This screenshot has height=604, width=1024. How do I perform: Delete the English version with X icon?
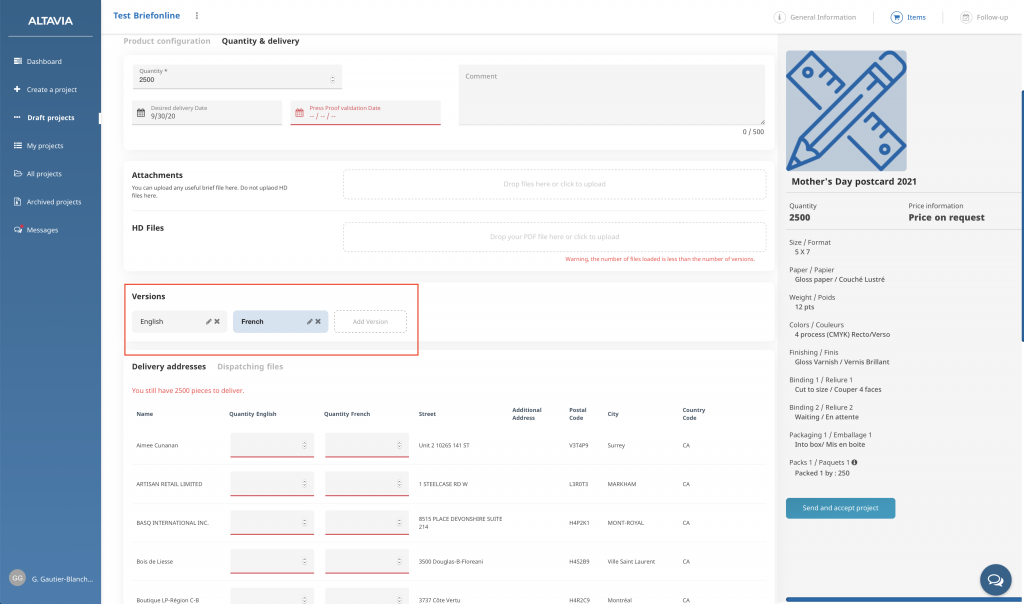click(x=217, y=321)
